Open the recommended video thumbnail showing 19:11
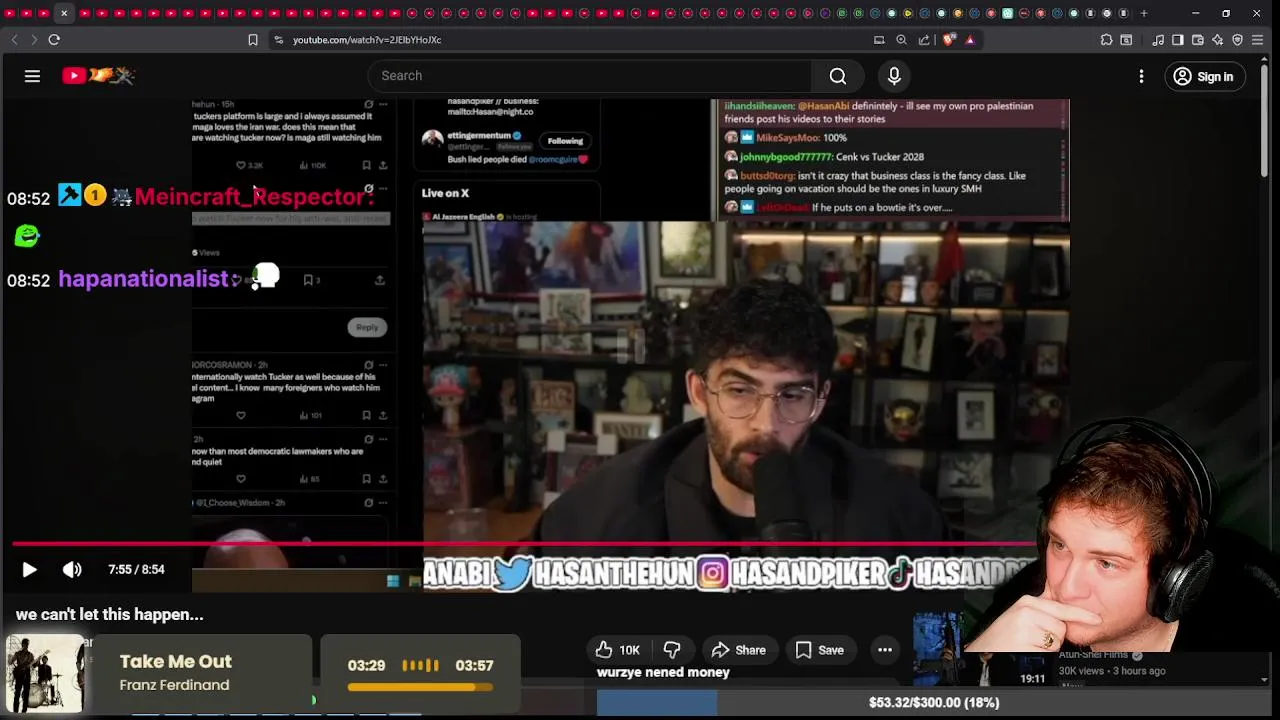This screenshot has height=720, width=1280. coord(980,652)
